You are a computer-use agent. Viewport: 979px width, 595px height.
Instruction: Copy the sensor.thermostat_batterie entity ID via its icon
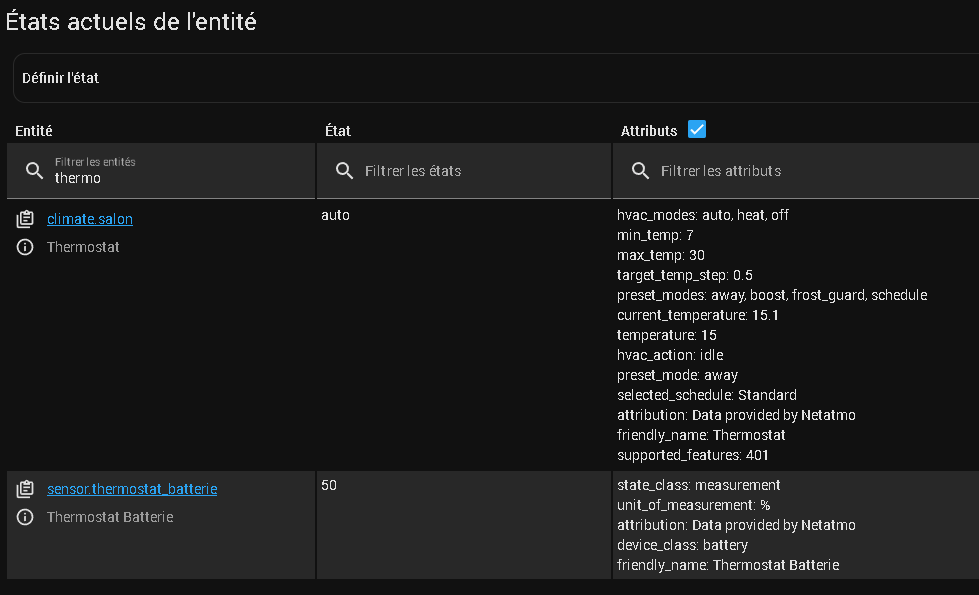coord(26,489)
